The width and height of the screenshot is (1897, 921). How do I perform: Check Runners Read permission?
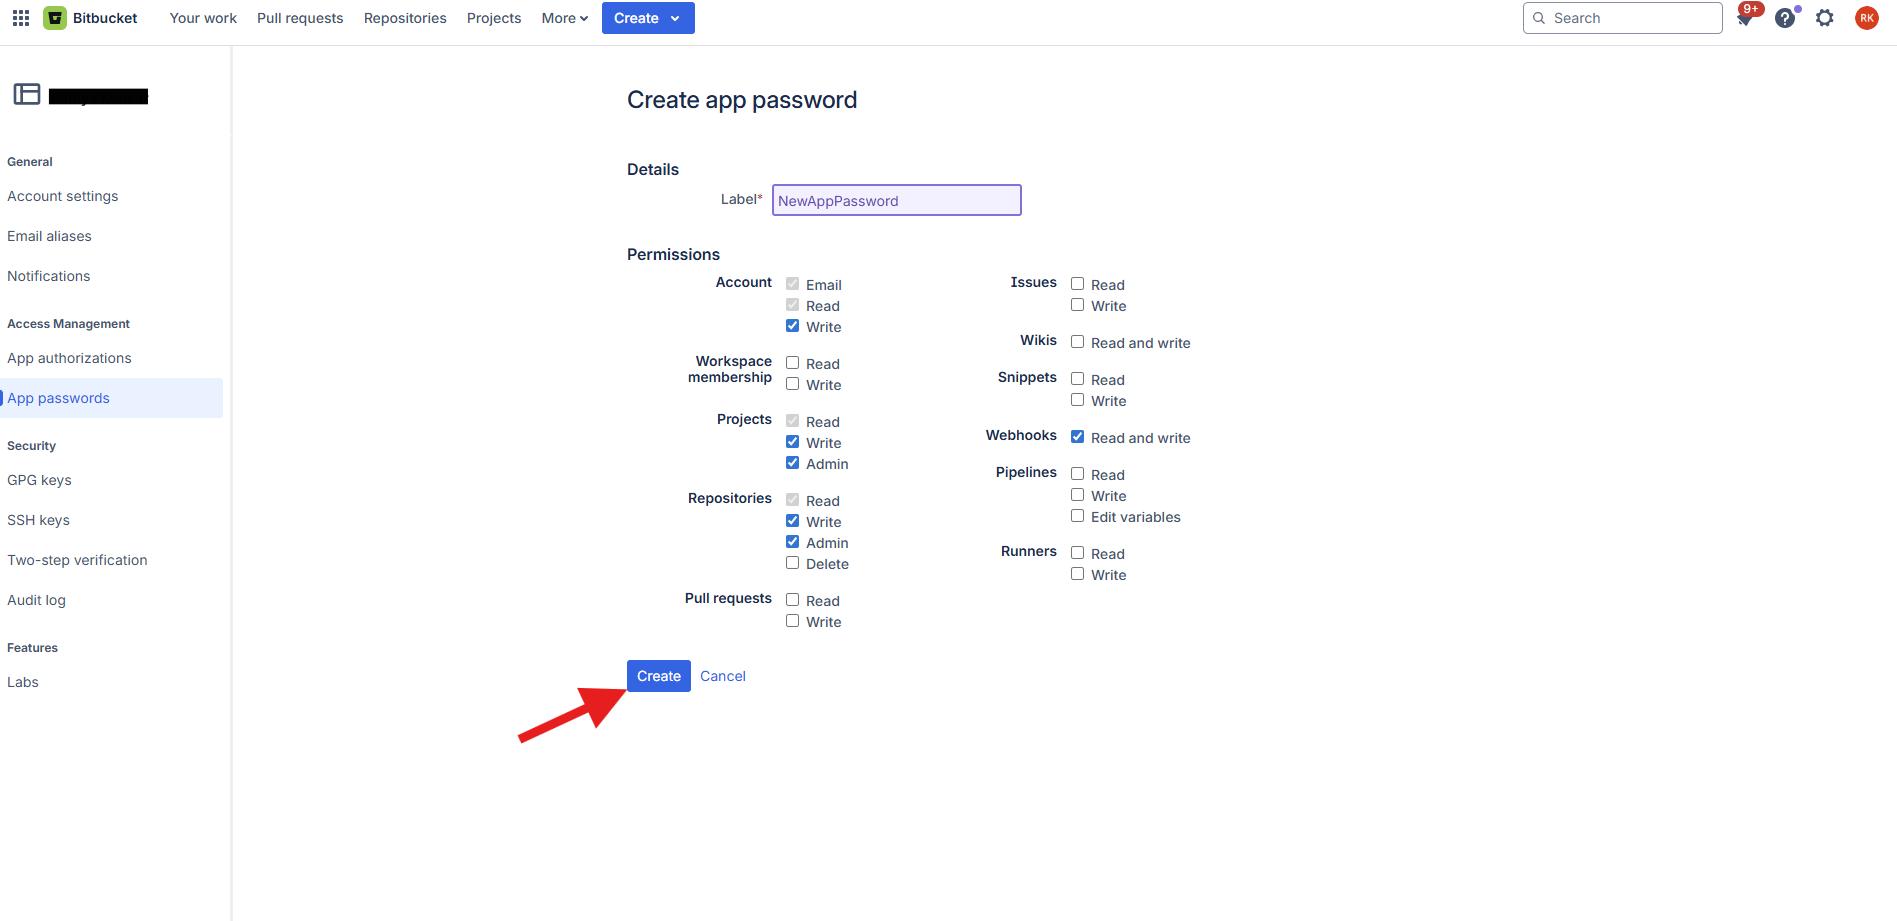[1077, 553]
